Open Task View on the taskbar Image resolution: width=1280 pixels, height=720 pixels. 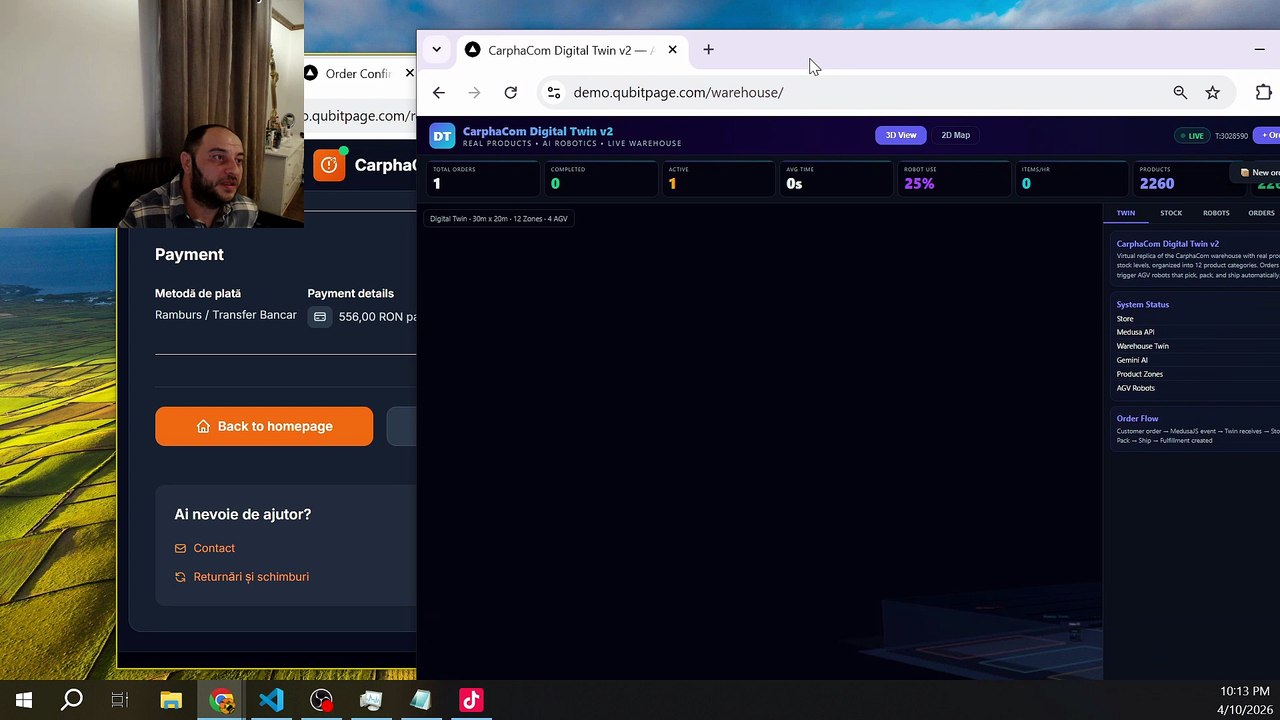(x=120, y=700)
